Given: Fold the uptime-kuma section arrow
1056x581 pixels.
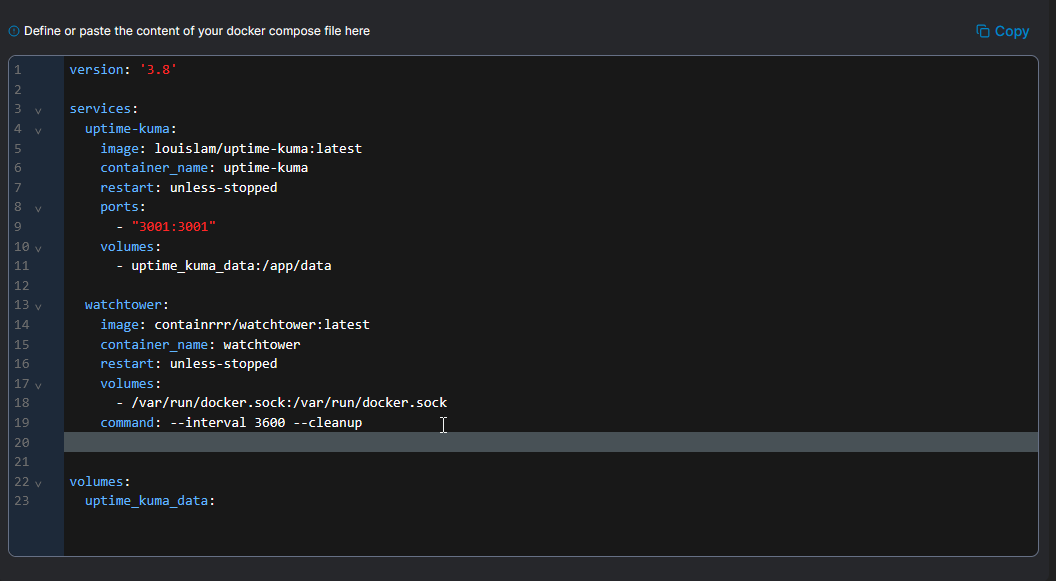Looking at the screenshot, I should 38,129.
